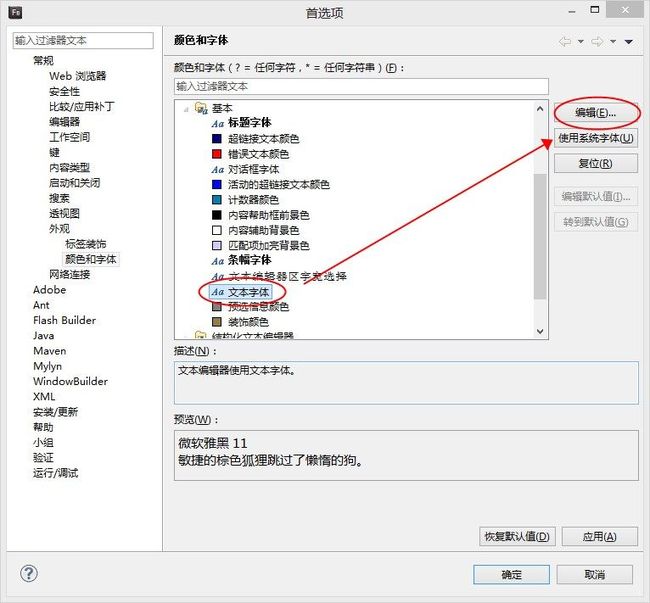Open 安装/更新 preferences category
This screenshot has width=650, height=603.
pos(55,412)
